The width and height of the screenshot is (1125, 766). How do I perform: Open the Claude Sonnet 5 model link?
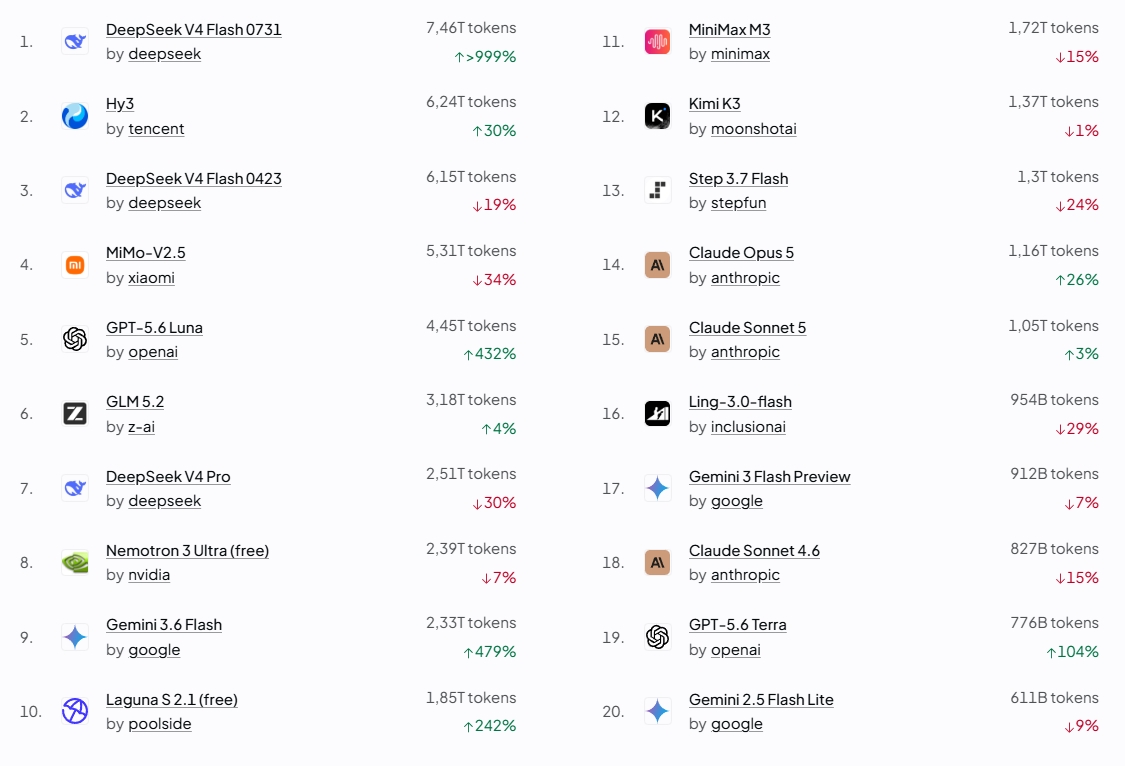747,328
